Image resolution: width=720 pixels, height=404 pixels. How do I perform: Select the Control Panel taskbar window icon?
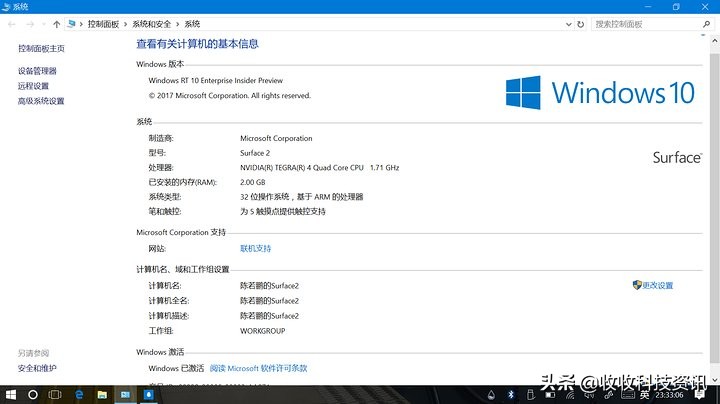click(x=125, y=395)
